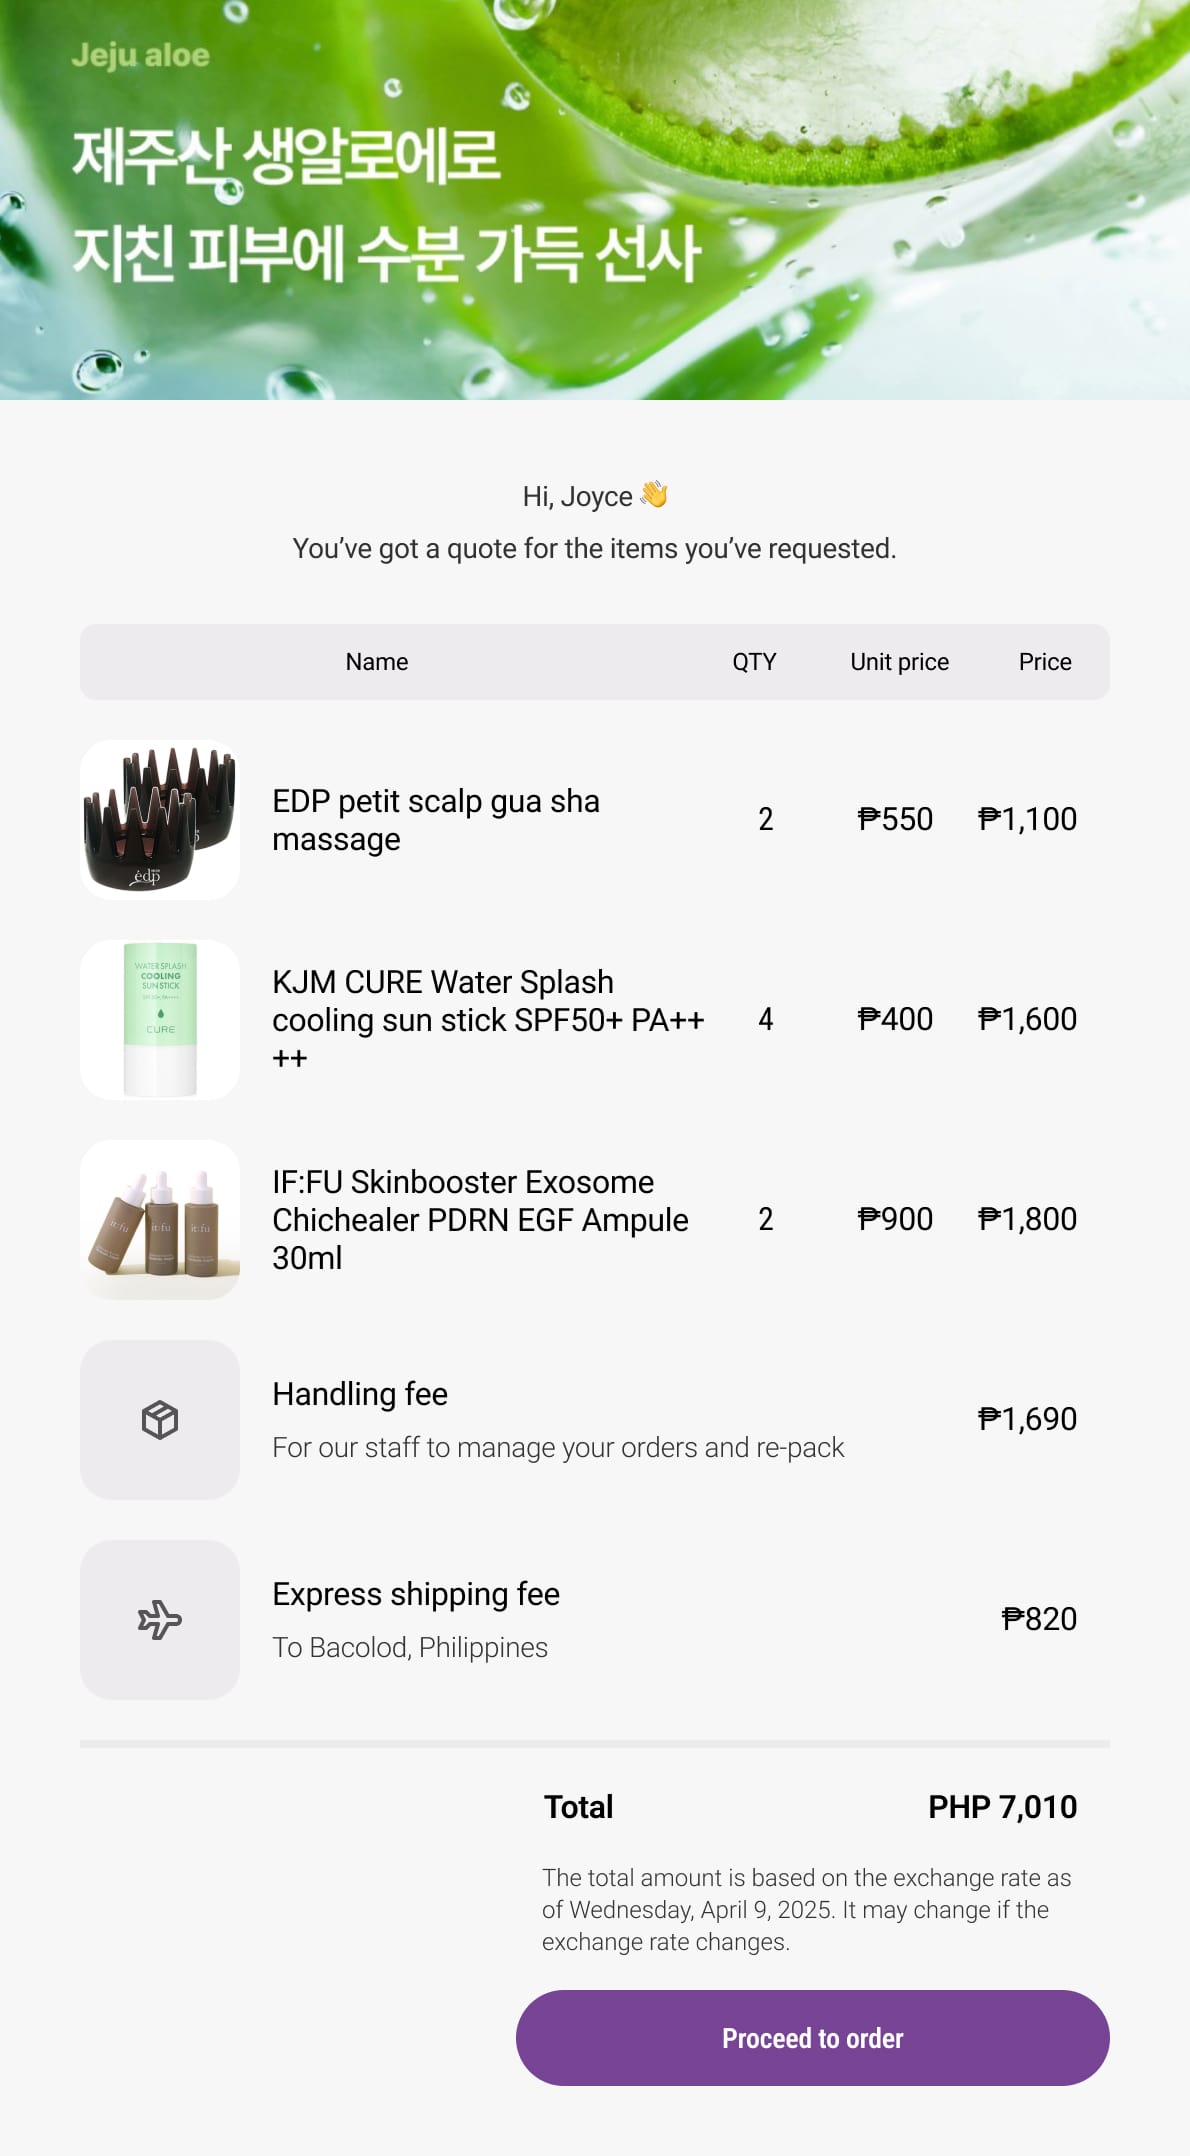Click the Price column header
Viewport: 1190px width, 2156px height.
point(1045,662)
